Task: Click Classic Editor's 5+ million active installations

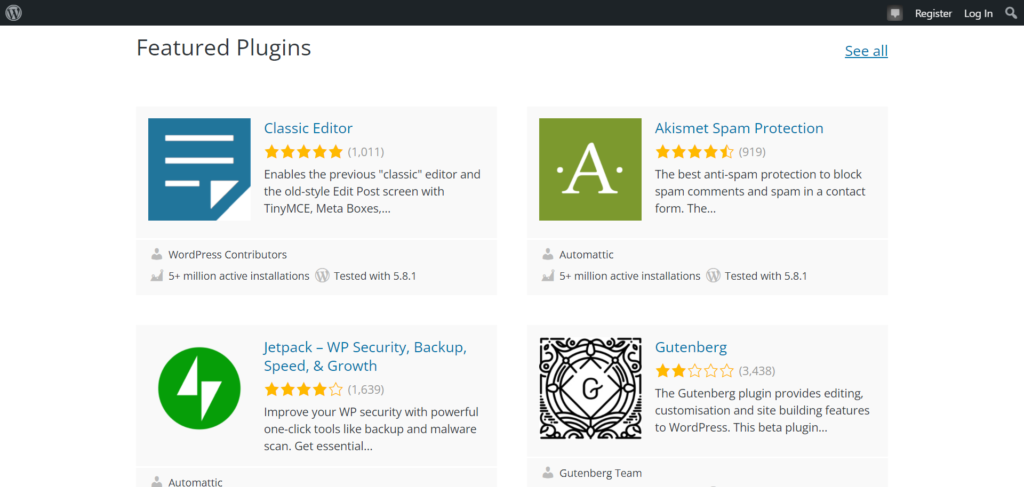Action: (239, 275)
